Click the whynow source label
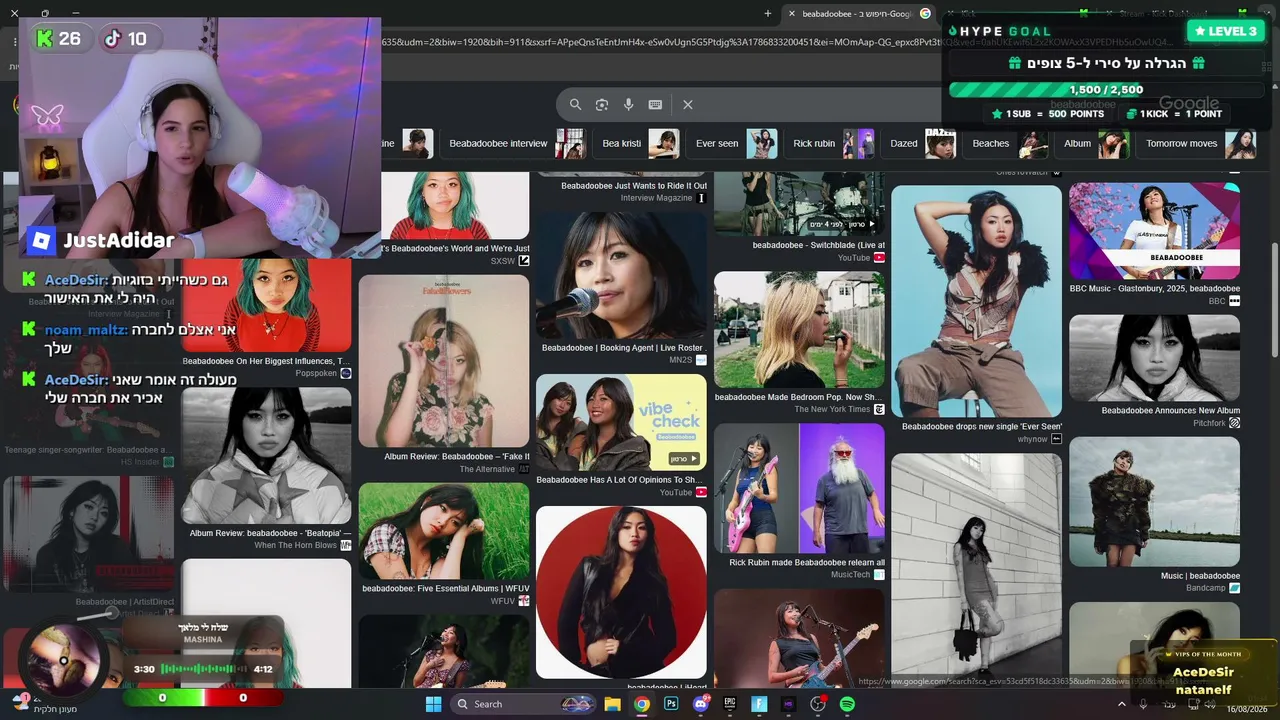 point(1039,439)
